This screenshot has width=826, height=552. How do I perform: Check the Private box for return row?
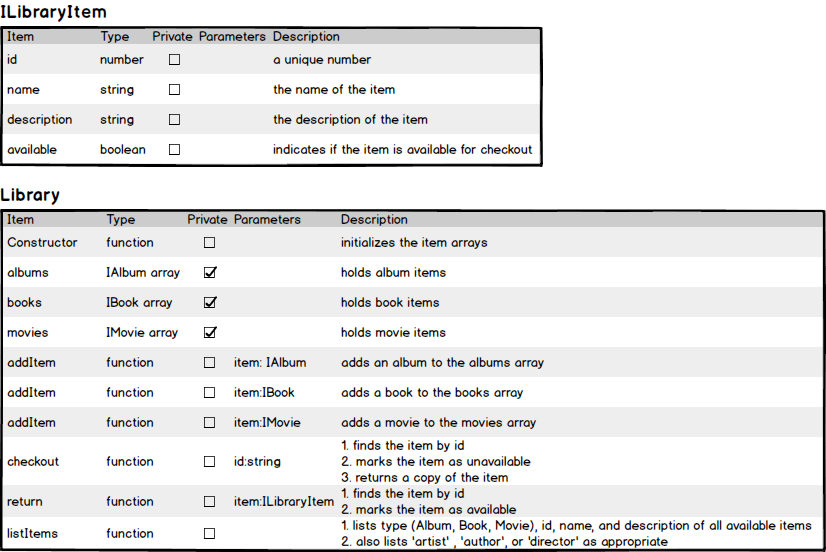210,501
